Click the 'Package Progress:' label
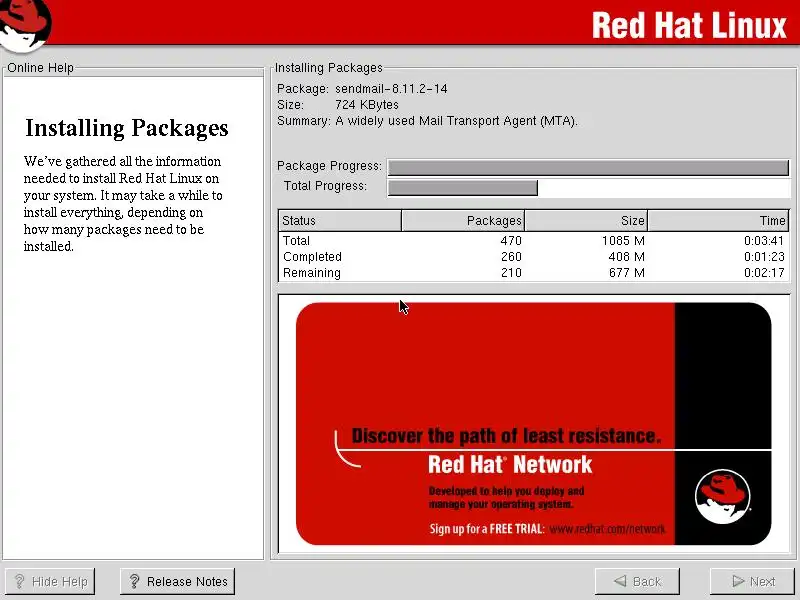The width and height of the screenshot is (800, 600). pos(329,166)
